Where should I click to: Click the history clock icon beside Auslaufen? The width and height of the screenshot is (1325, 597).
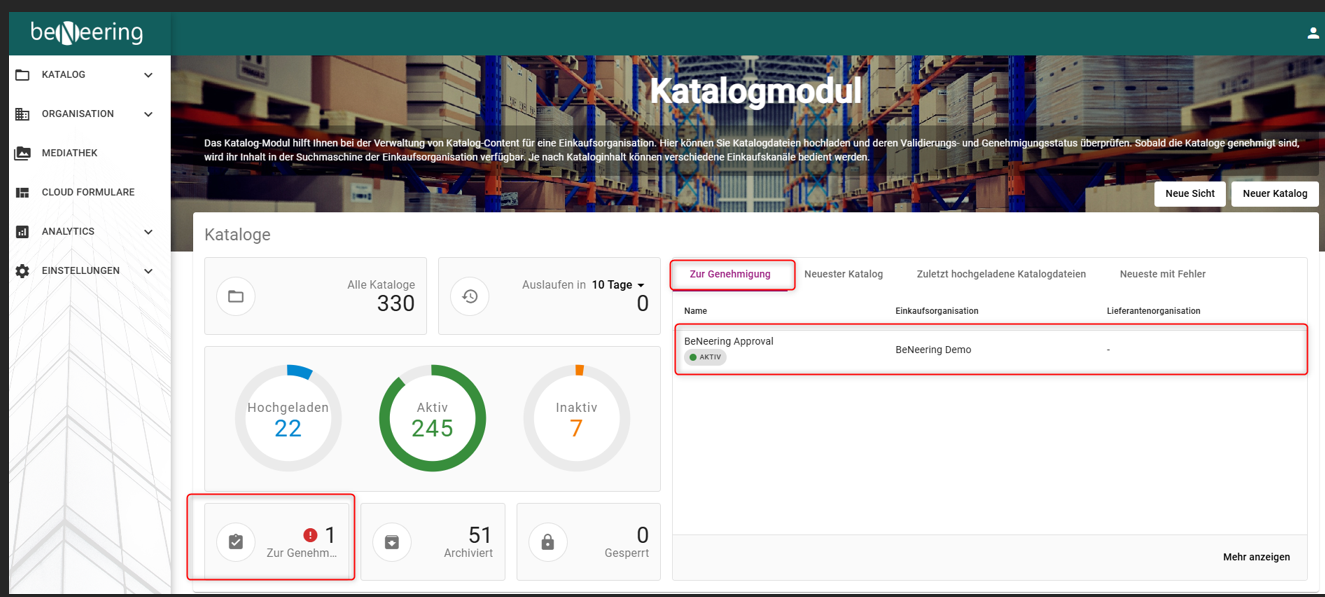click(470, 296)
